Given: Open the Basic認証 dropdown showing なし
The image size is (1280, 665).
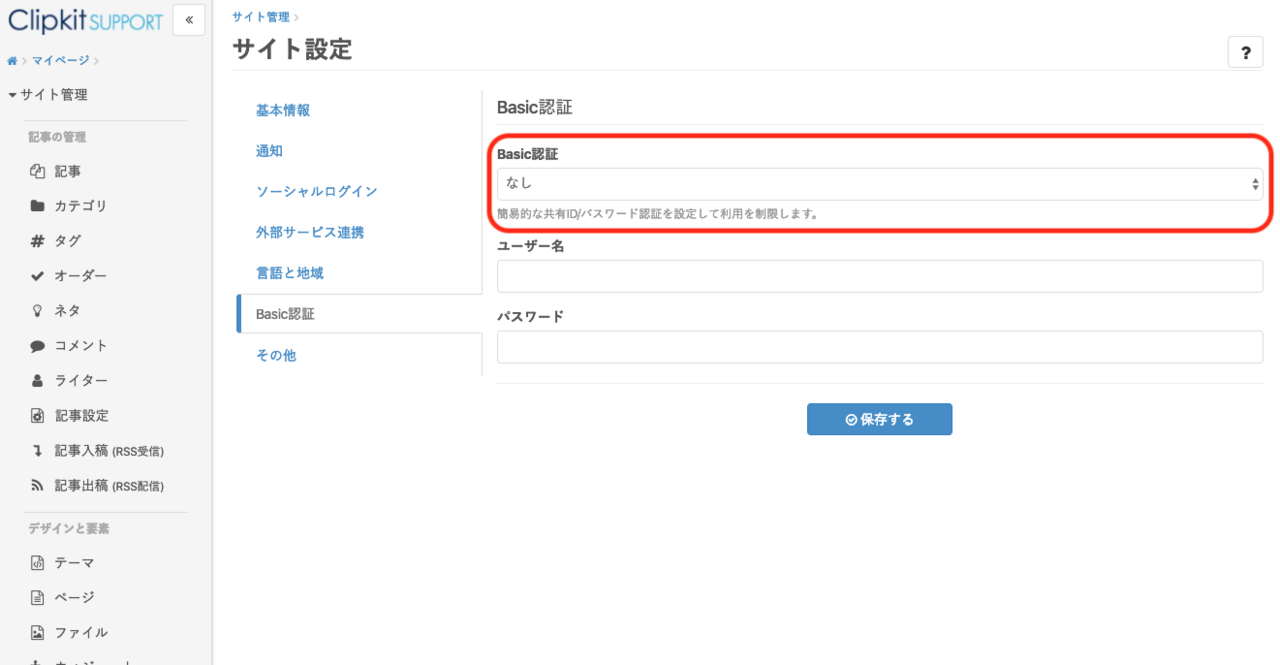Looking at the screenshot, I should click(879, 184).
